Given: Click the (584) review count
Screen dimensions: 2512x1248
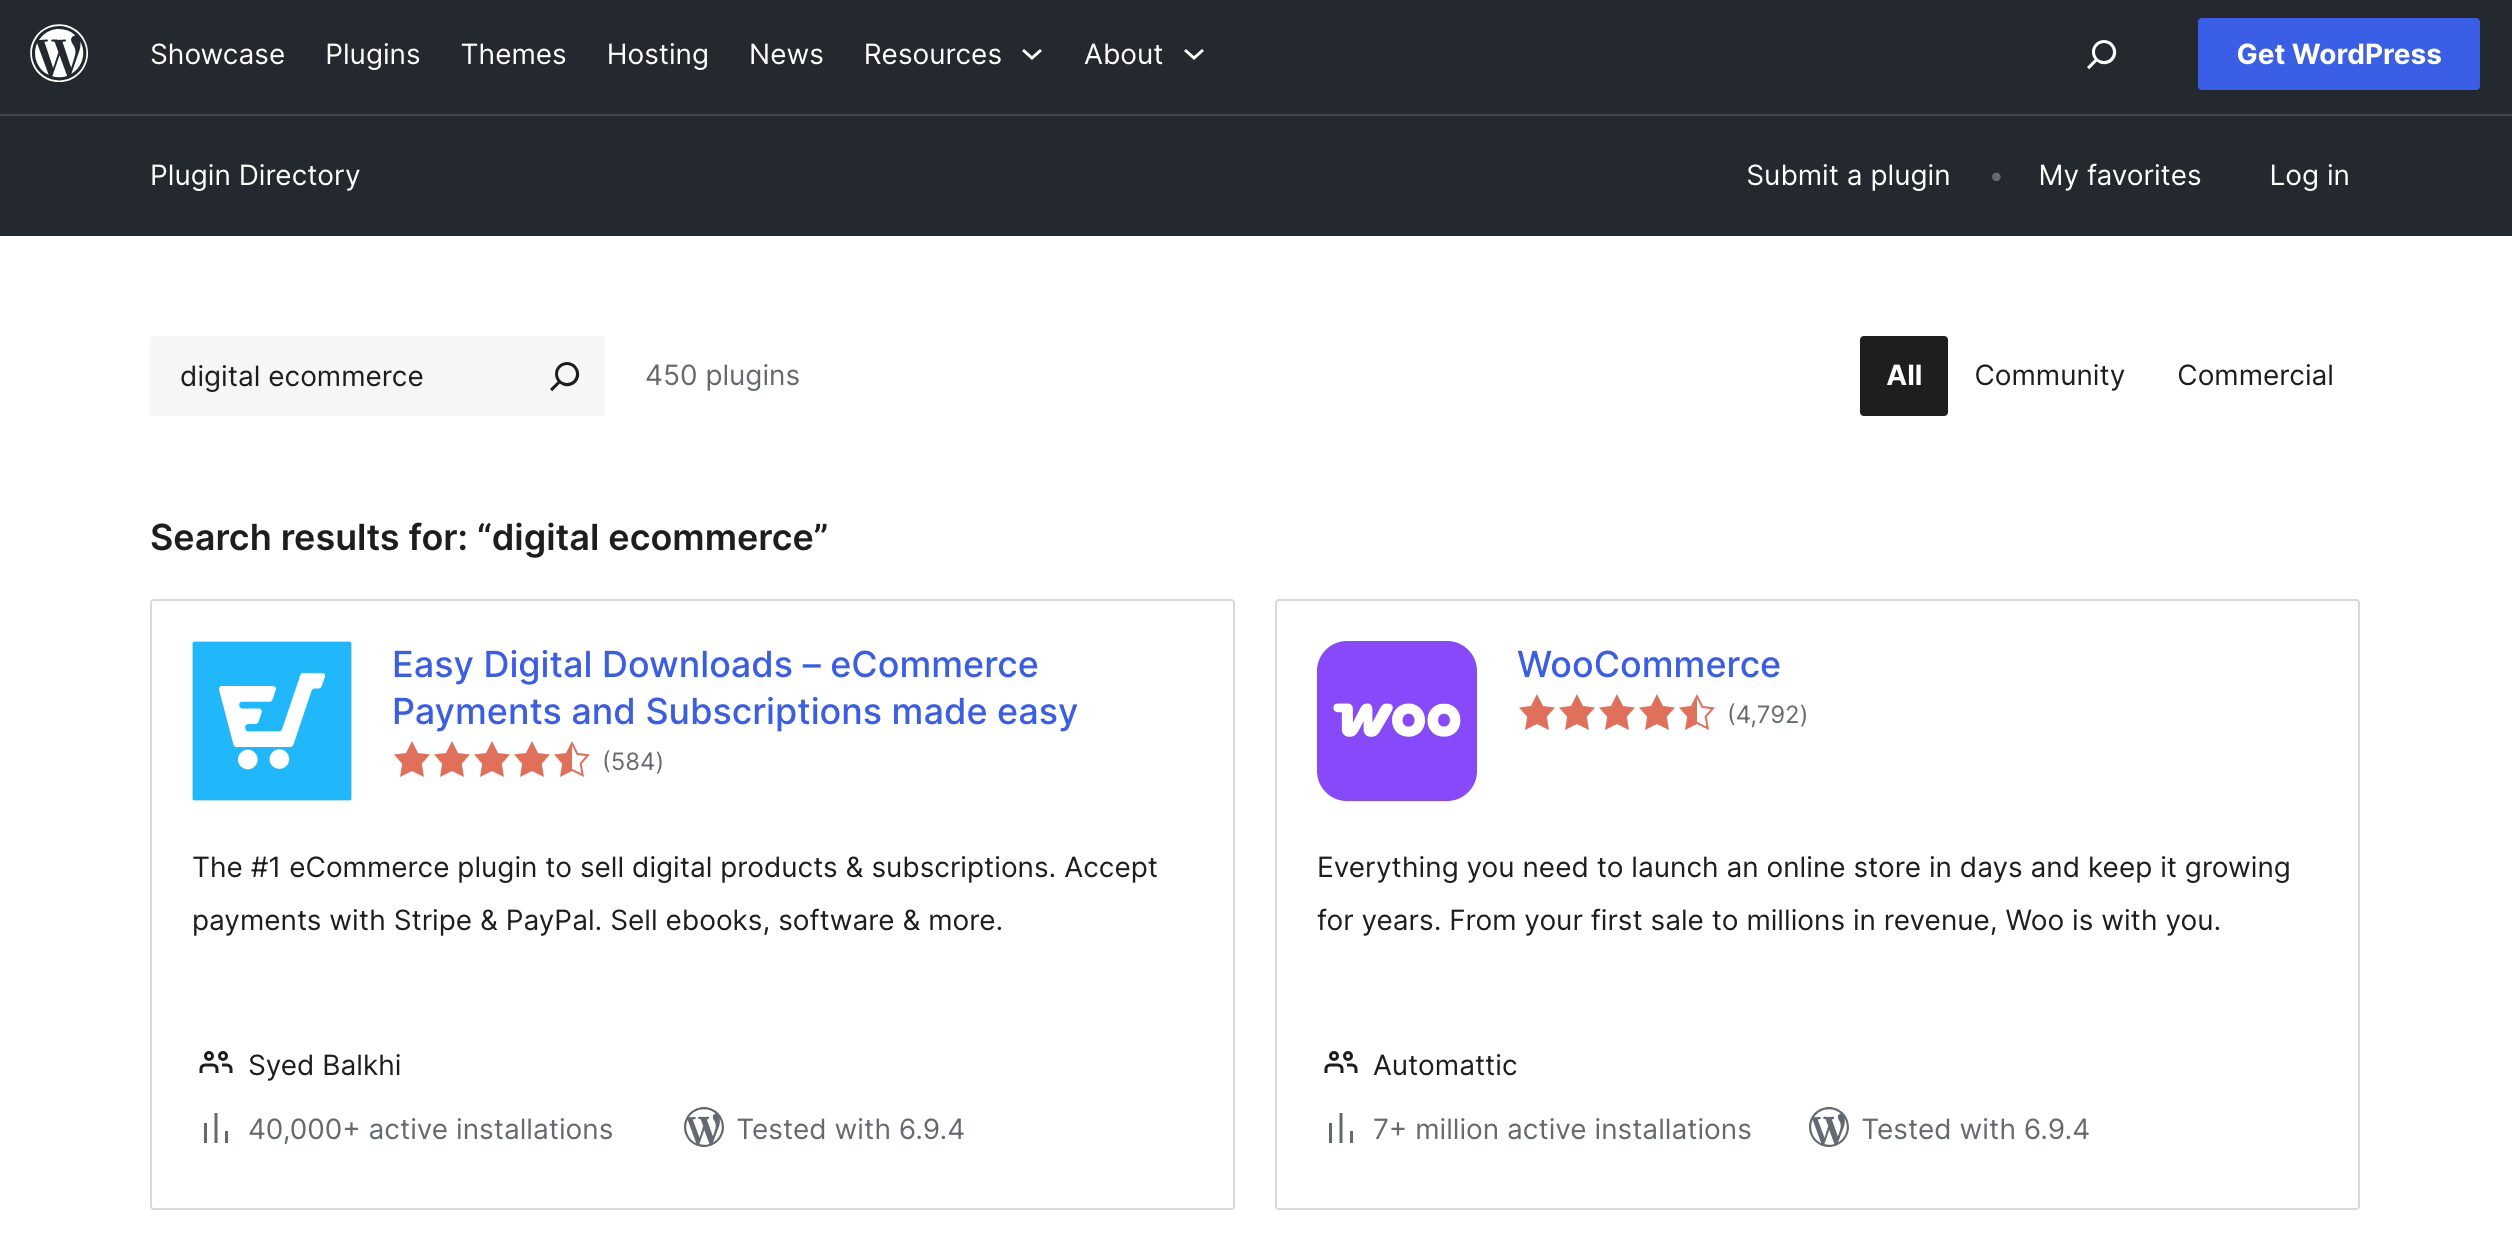Looking at the screenshot, I should point(633,762).
